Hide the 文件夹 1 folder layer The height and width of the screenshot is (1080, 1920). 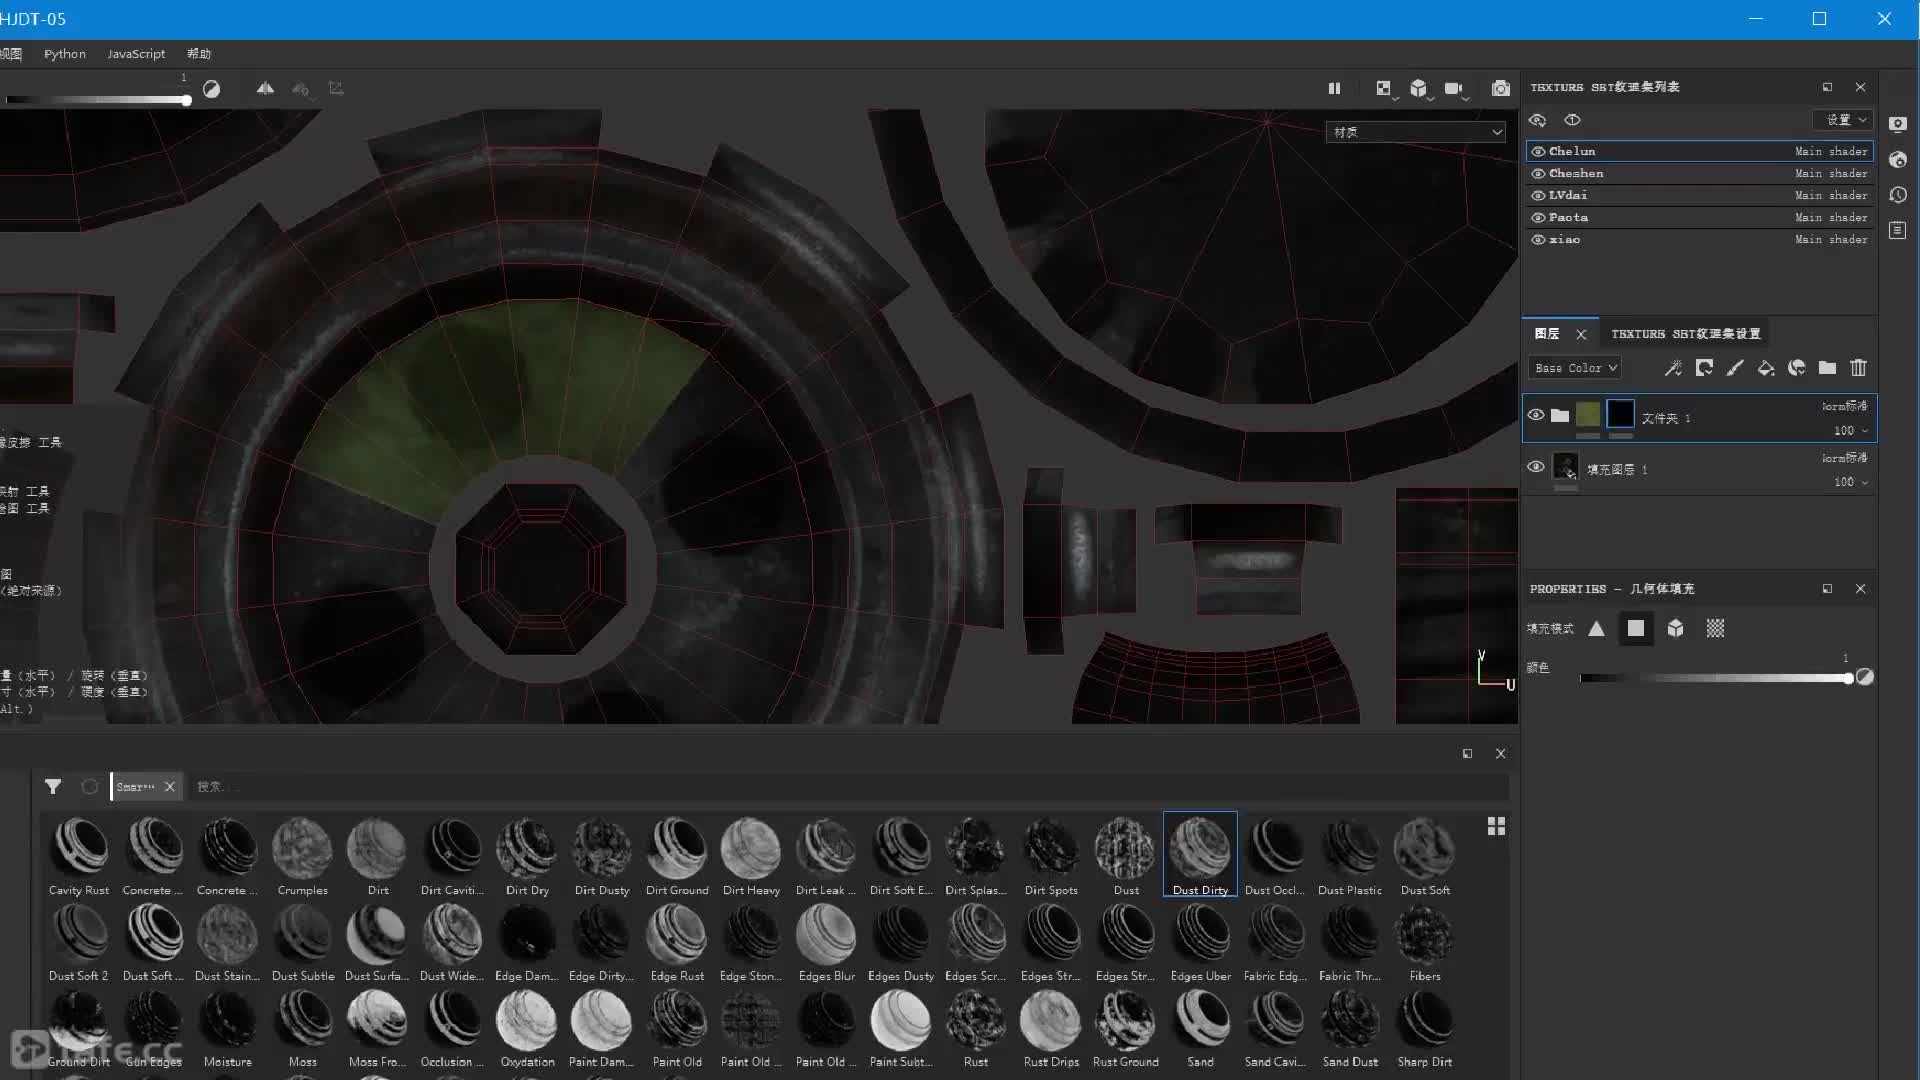click(x=1536, y=415)
